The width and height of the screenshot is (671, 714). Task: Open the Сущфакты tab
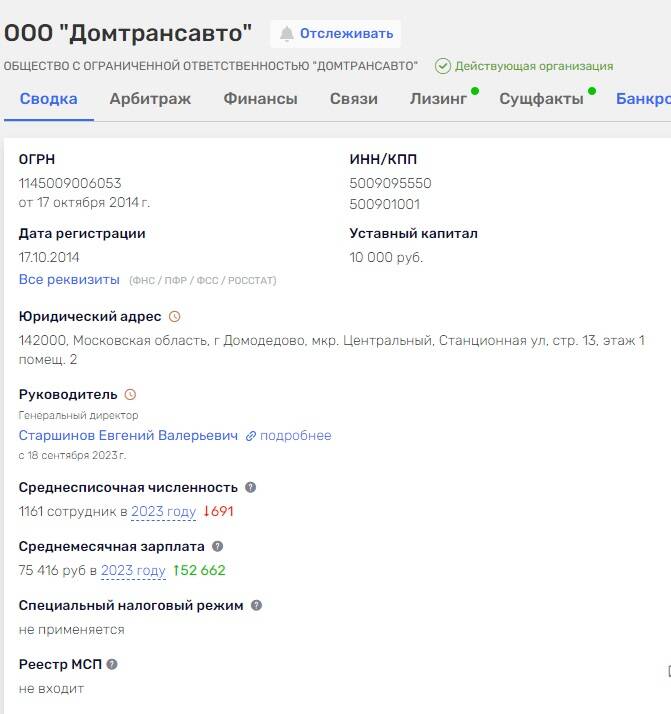tap(541, 99)
